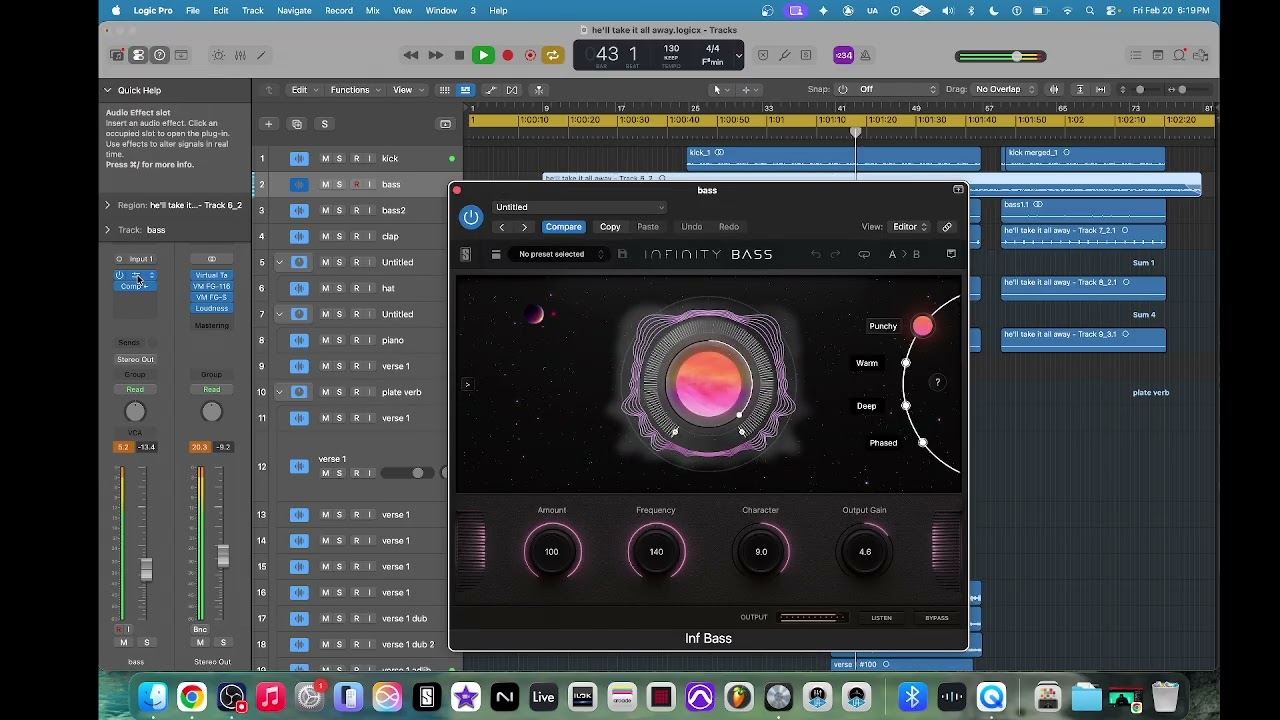Open the No preset selected dropdown
The image size is (1280, 720).
click(560, 254)
